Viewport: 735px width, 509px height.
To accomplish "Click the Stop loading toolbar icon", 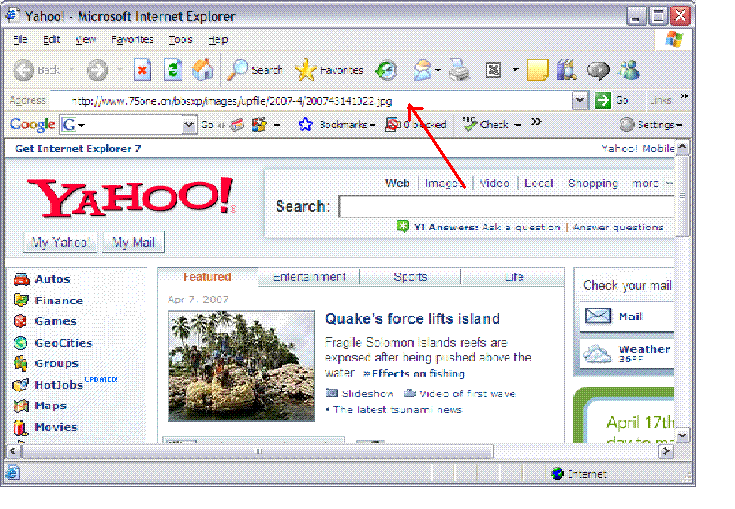I will pos(143,70).
